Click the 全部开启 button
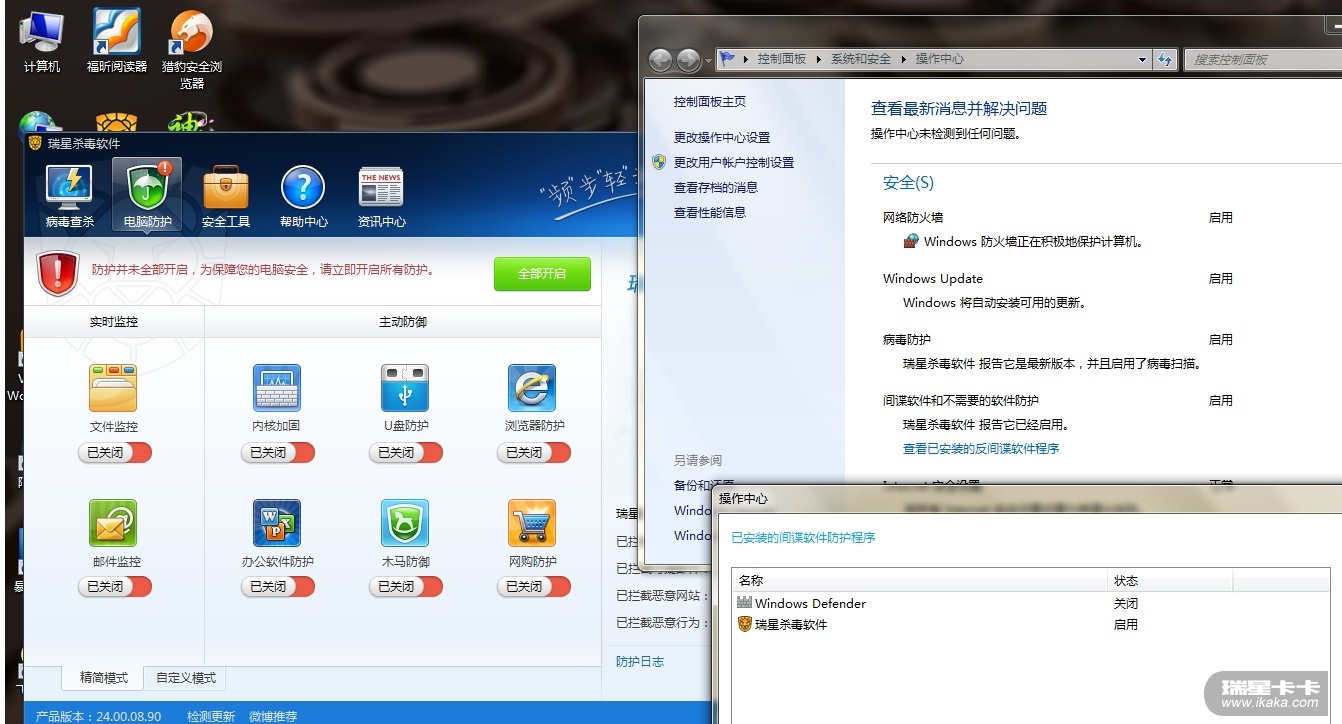The width and height of the screenshot is (1342, 724). click(542, 274)
